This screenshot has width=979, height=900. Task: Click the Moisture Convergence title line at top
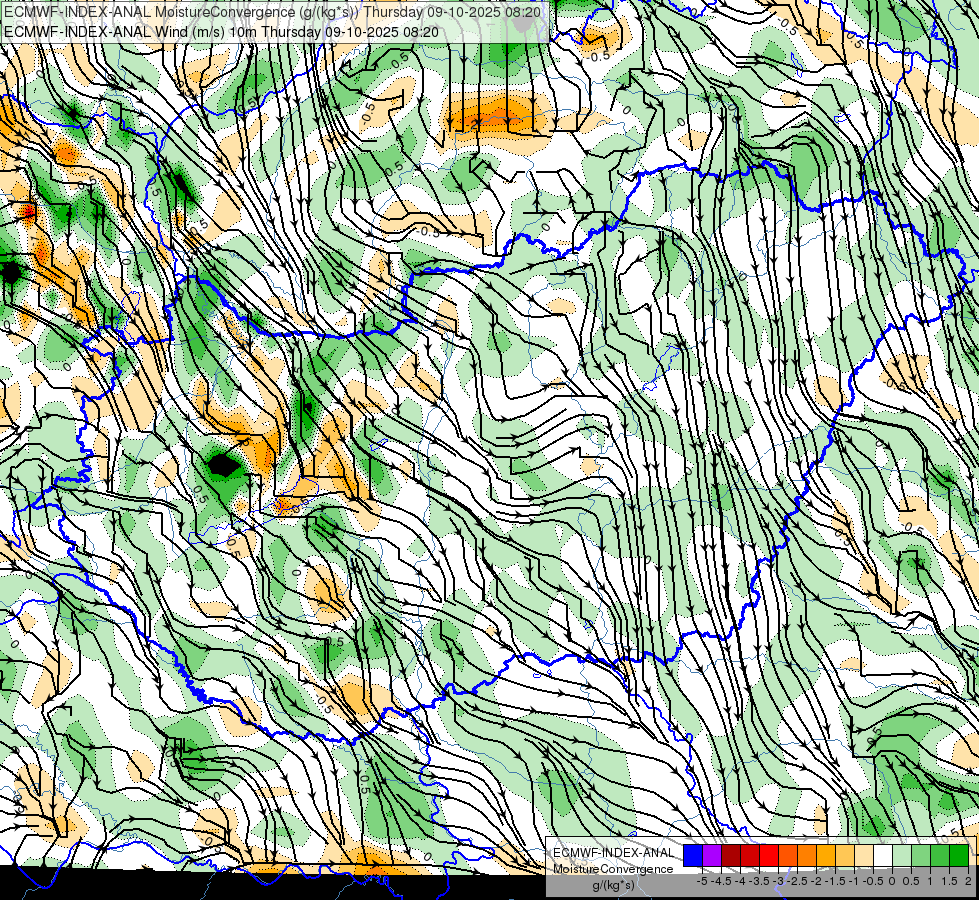click(272, 12)
